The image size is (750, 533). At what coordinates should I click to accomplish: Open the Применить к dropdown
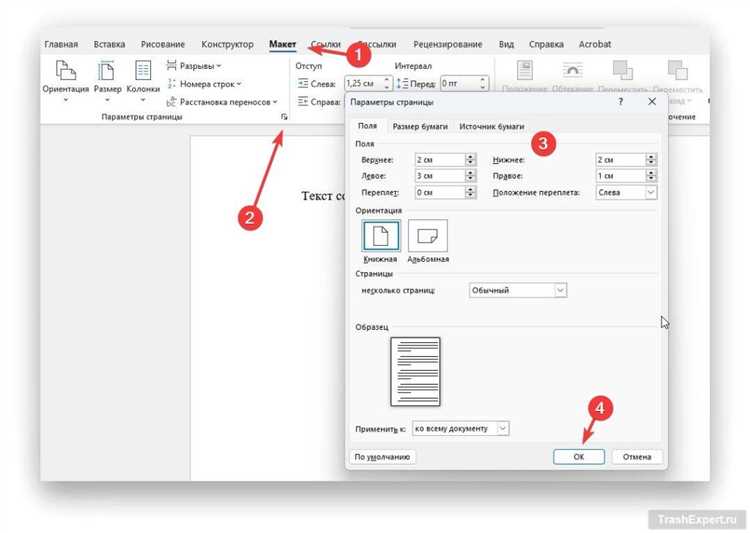point(461,429)
